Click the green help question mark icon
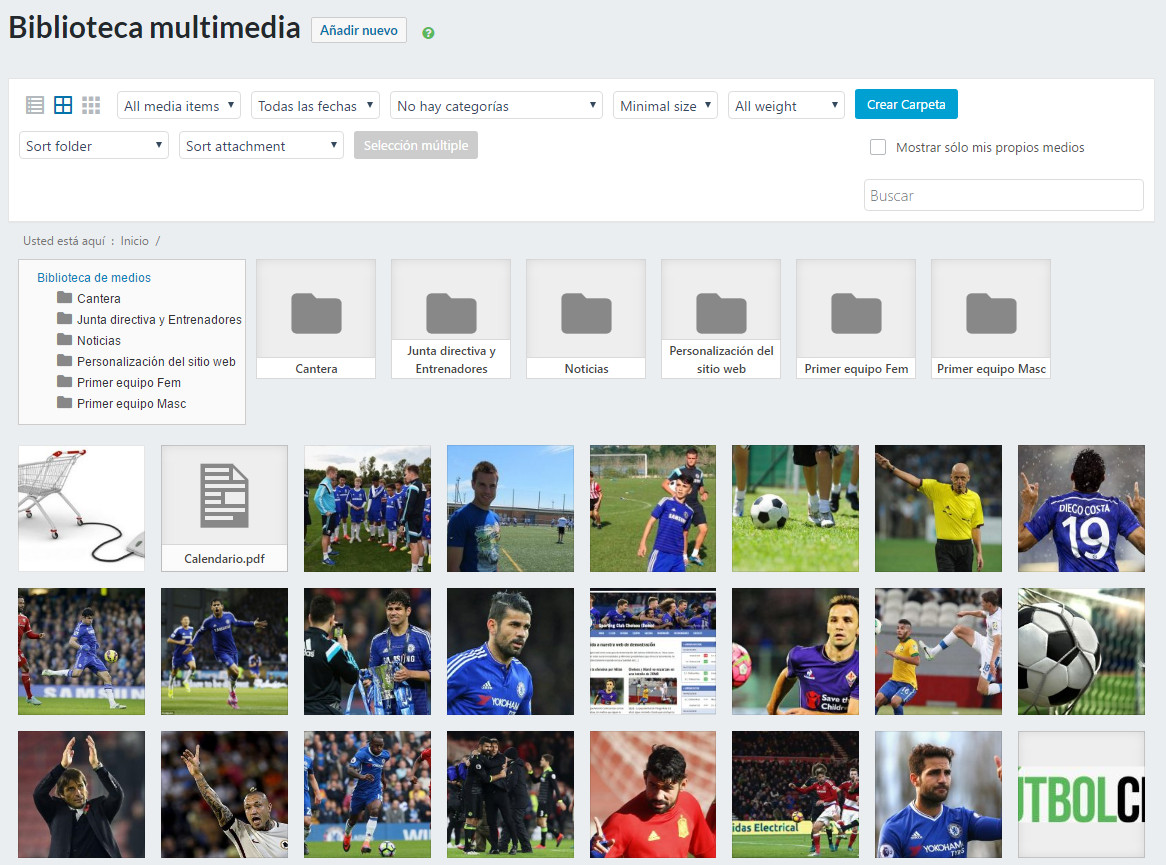This screenshot has height=865, width=1166. click(428, 33)
